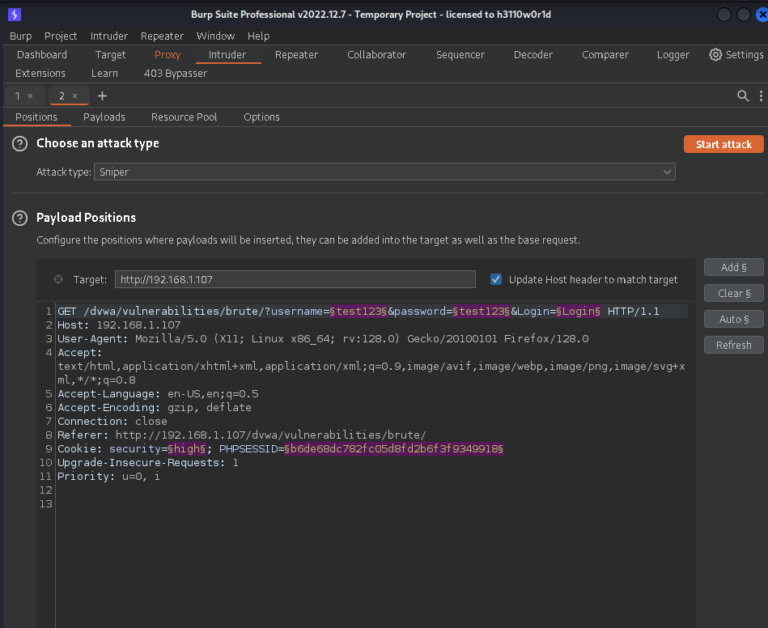Image resolution: width=768 pixels, height=628 pixels.
Task: Click the Connection: close header line
Action: click(112, 421)
